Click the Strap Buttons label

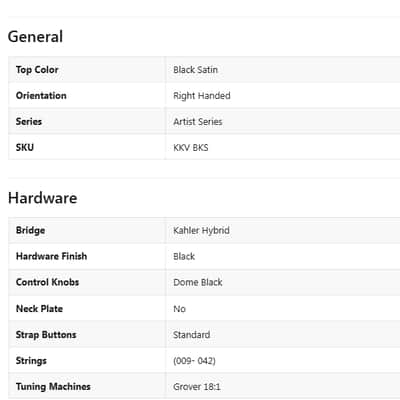click(x=46, y=335)
